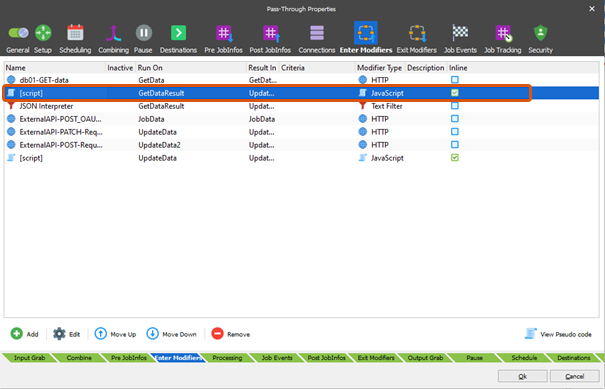This screenshot has height=389, width=605.
Task: Open the Pre JobInfos icon
Action: click(x=224, y=33)
